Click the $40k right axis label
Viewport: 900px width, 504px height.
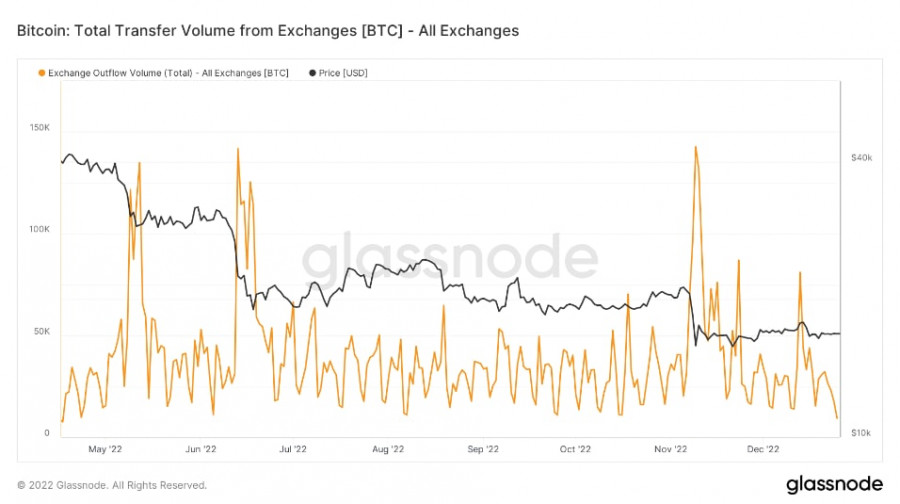861,158
